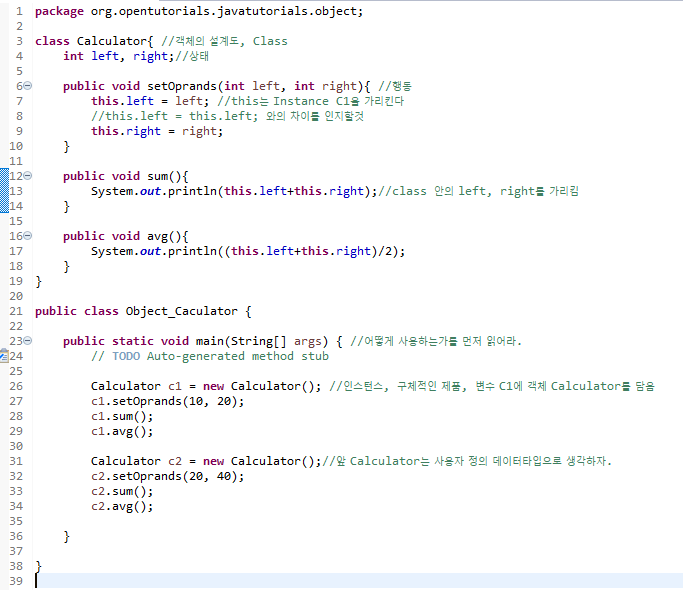Collapse the sum() method fold toggle
This screenshot has height=590, width=683.
(x=27, y=176)
